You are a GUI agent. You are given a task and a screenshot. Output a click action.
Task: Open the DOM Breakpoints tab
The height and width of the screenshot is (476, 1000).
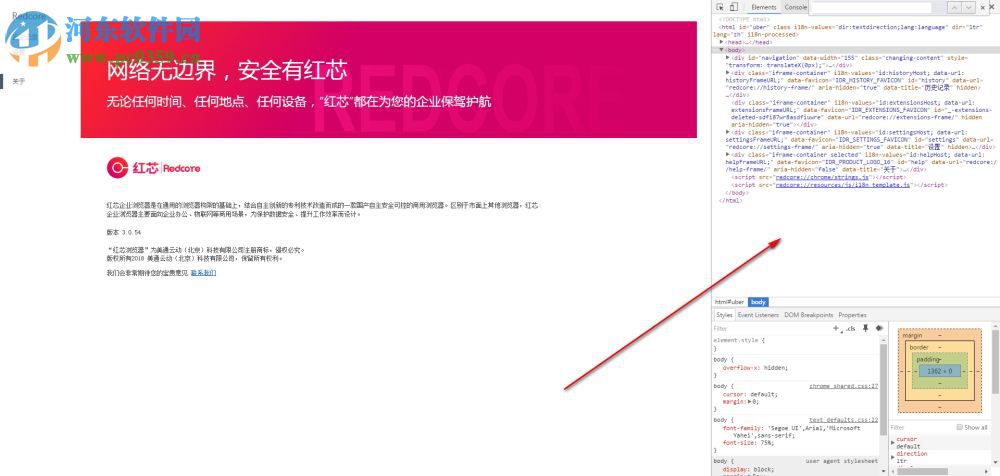808,315
